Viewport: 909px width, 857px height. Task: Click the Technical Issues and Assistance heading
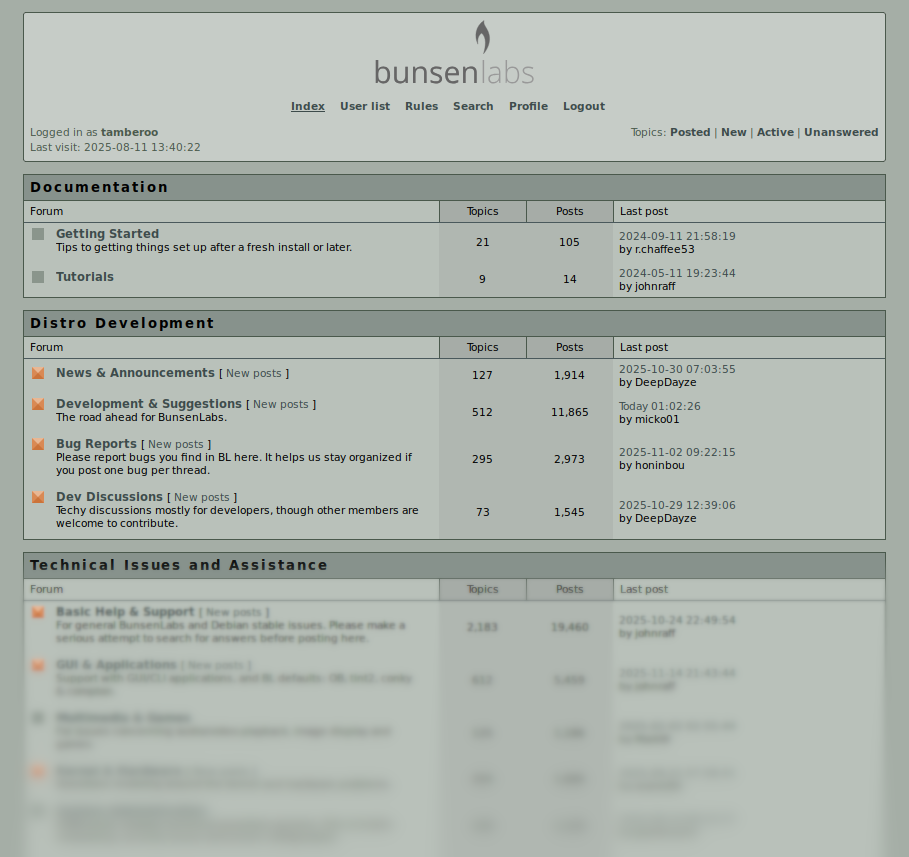[179, 565]
